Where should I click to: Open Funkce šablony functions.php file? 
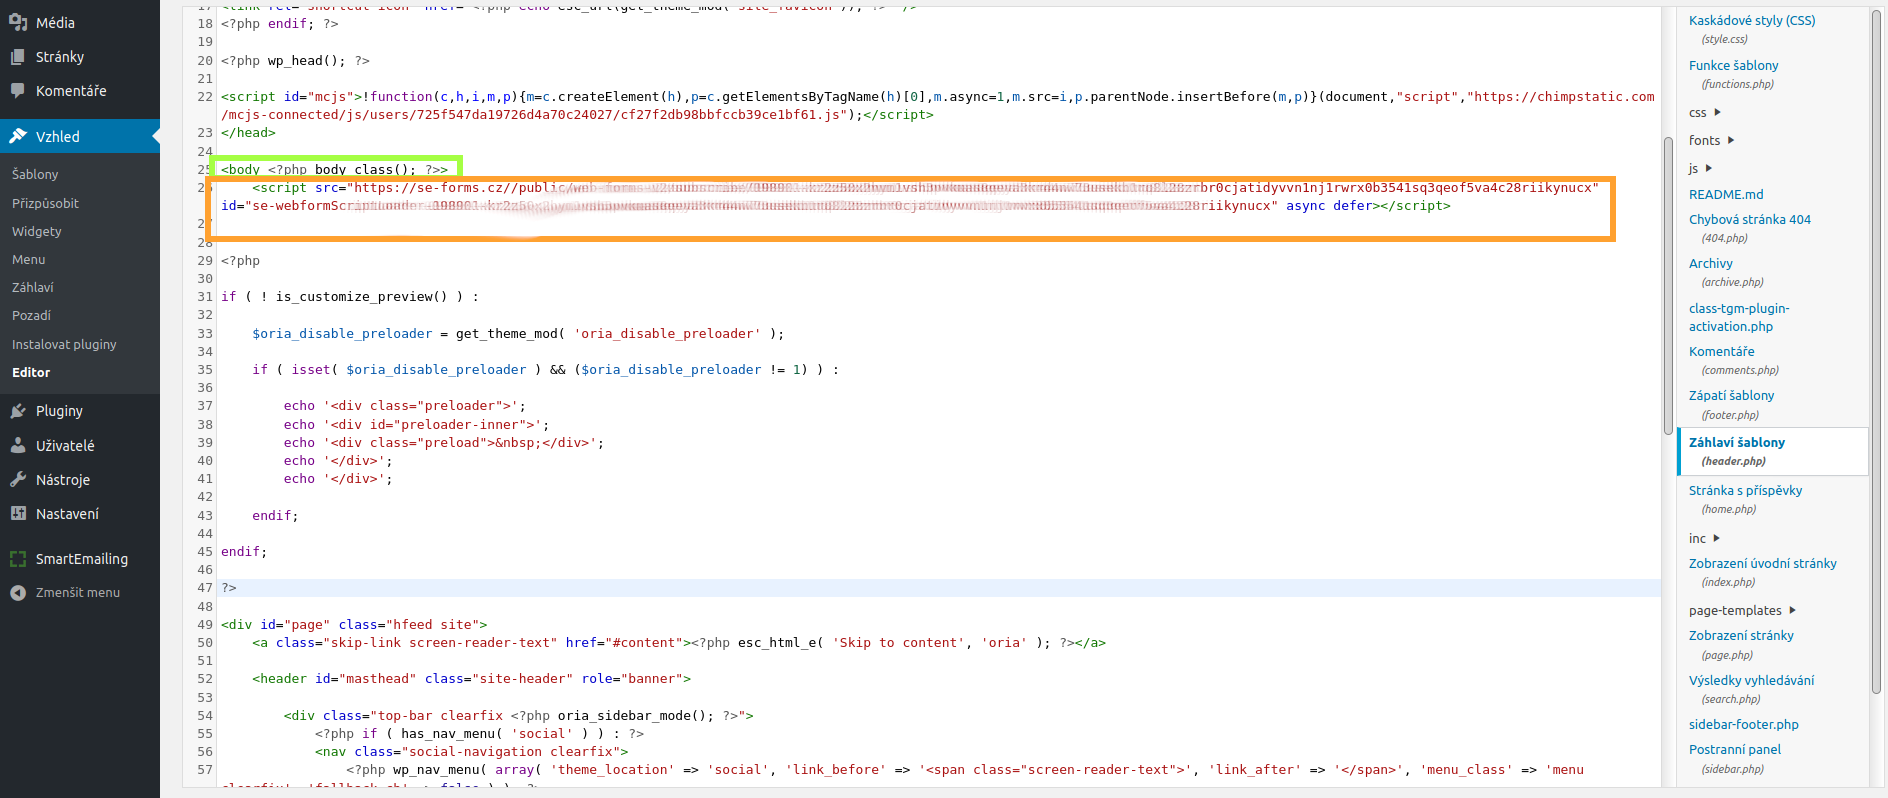1733,65
